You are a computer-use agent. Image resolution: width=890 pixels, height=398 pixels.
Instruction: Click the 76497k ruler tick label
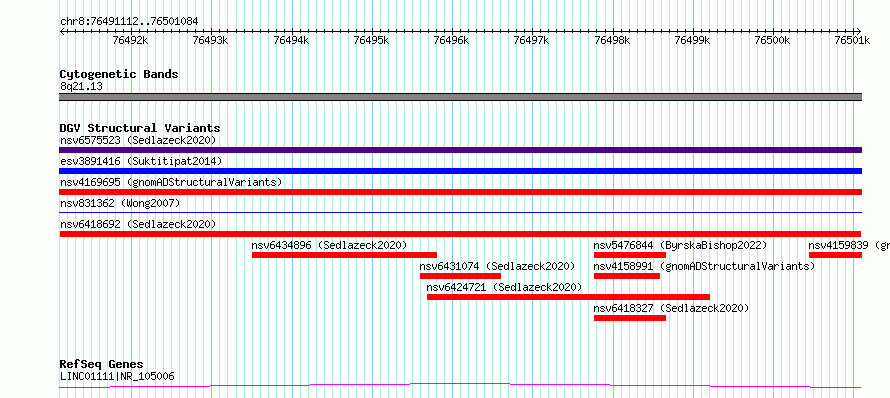[x=532, y=40]
